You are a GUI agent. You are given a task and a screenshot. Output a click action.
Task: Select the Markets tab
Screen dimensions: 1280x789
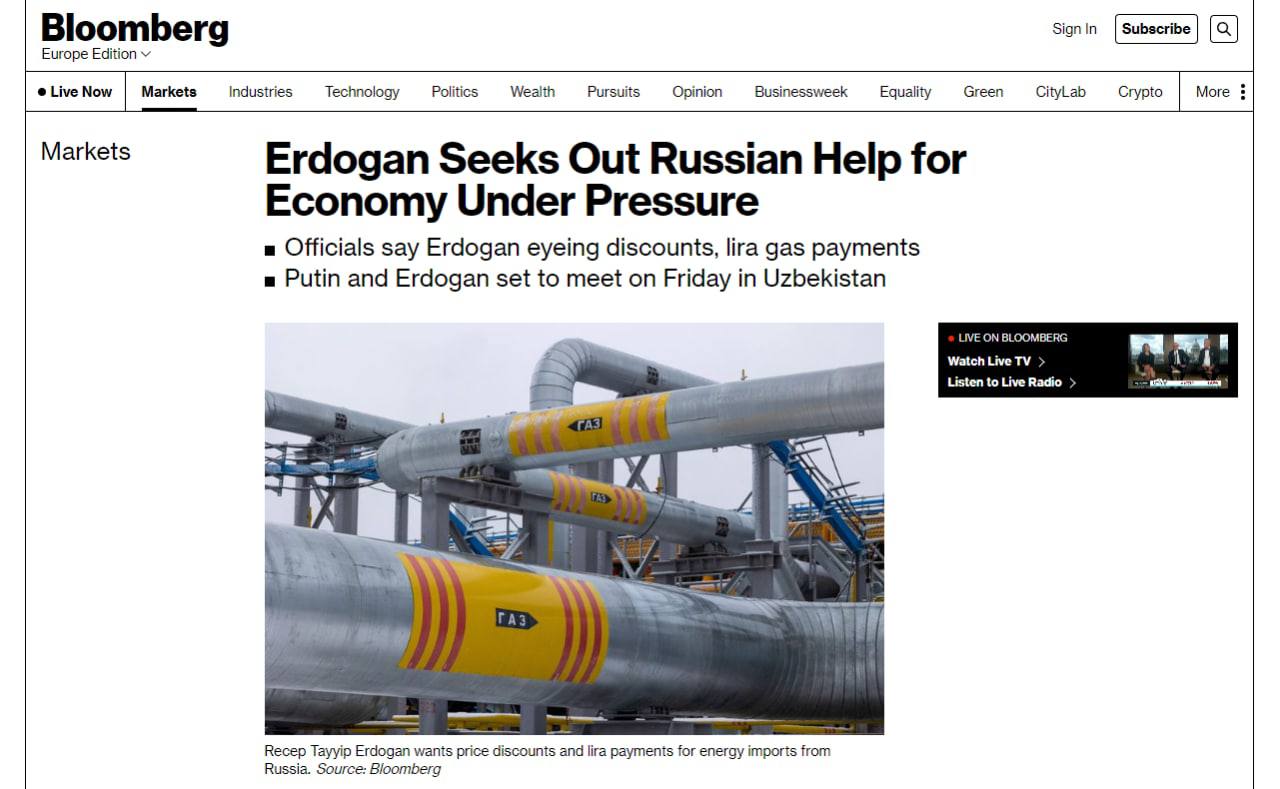169,92
